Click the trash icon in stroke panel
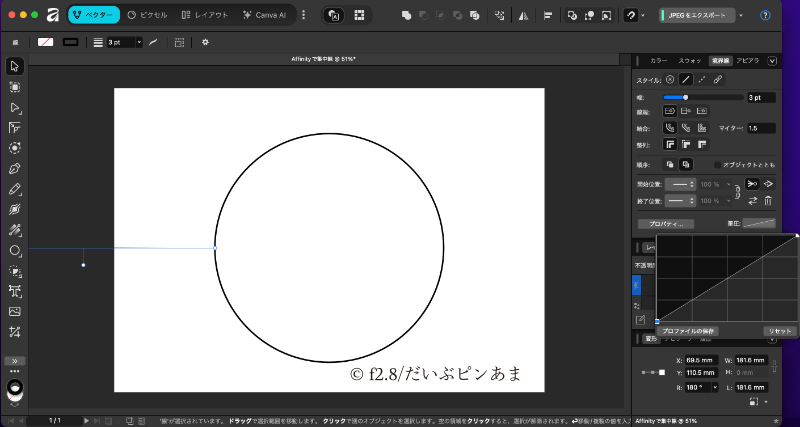Image resolution: width=800 pixels, height=427 pixels. [769, 201]
